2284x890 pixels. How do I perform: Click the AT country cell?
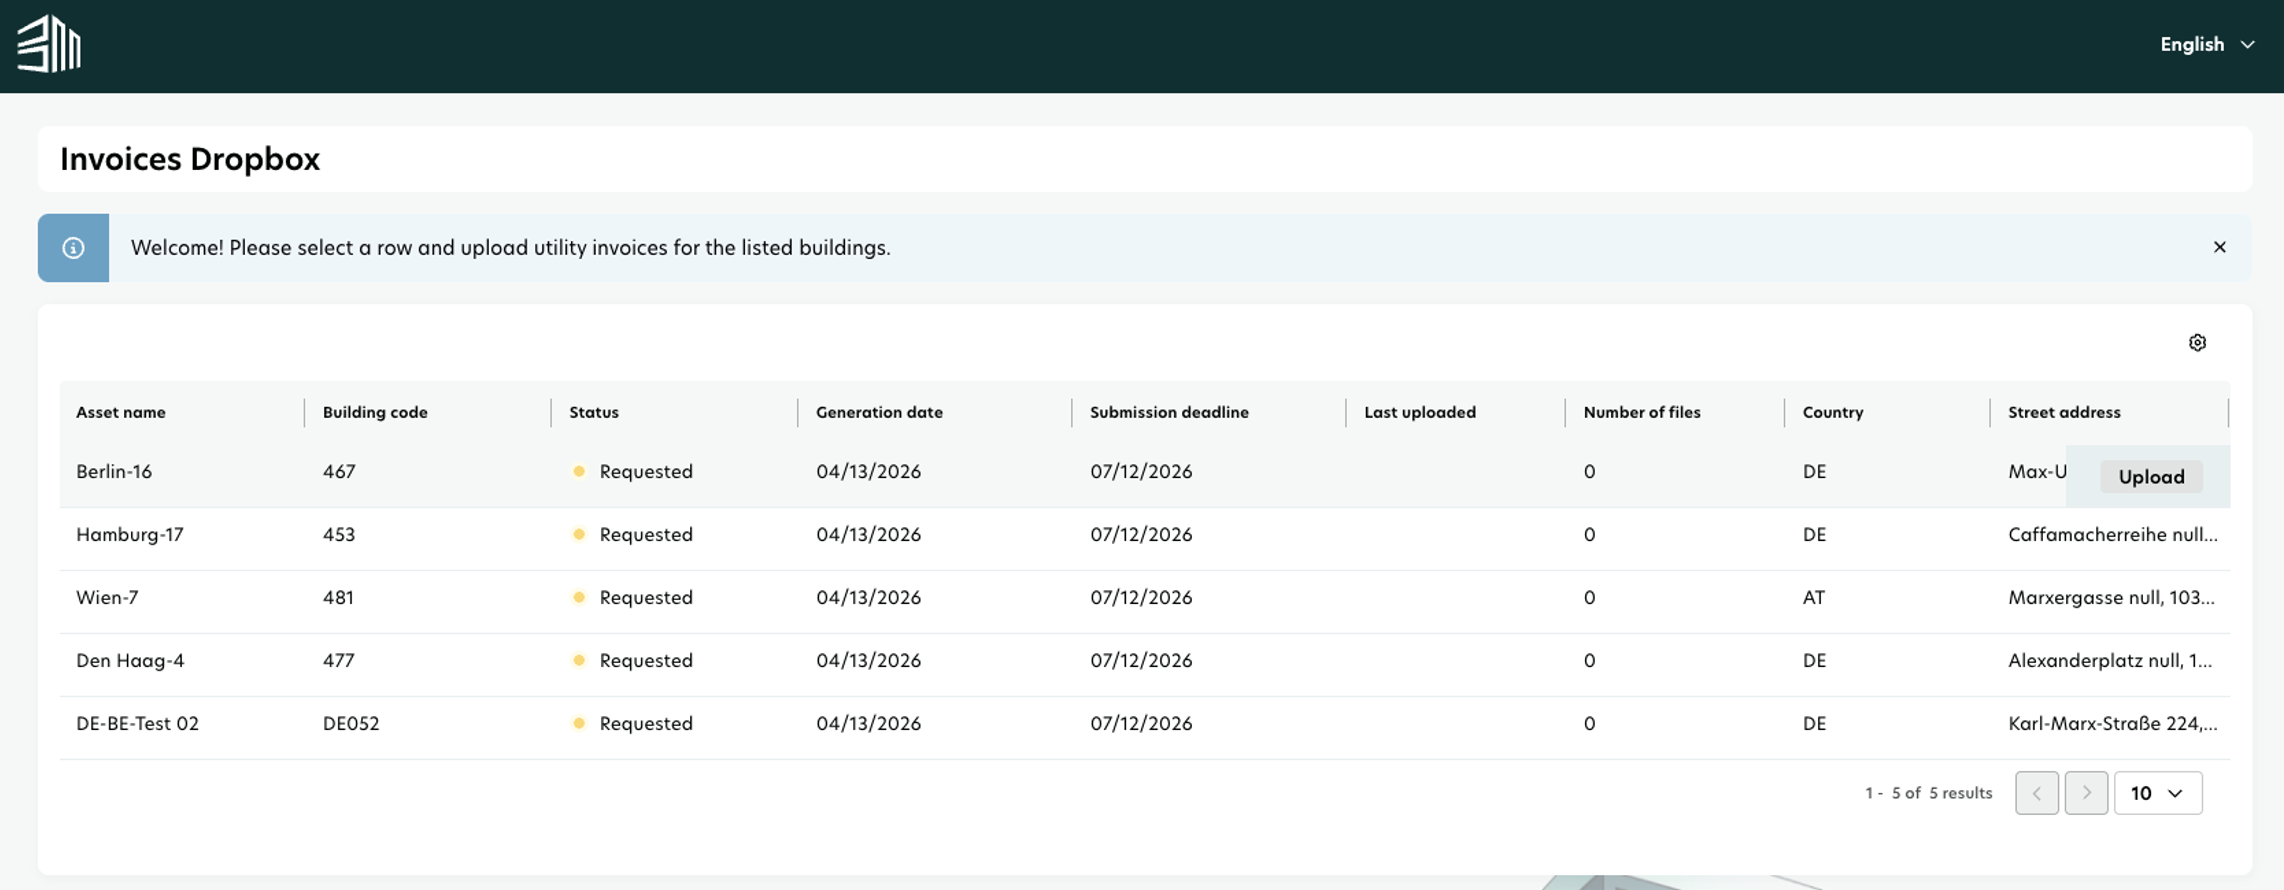[x=1814, y=597]
